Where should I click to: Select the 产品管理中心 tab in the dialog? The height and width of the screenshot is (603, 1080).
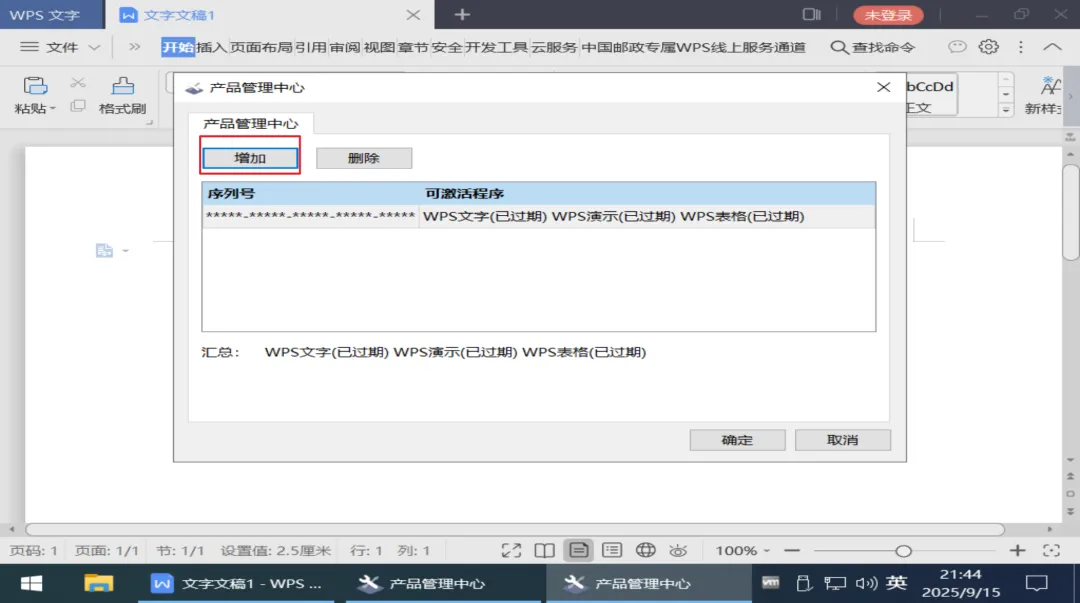(x=250, y=123)
